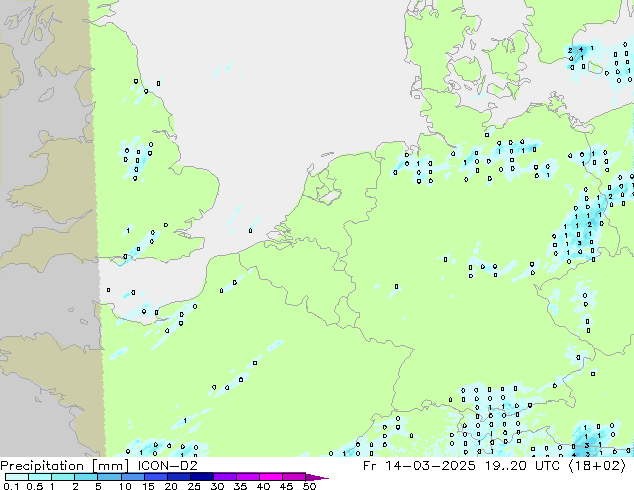This screenshot has height=490, width=634.
Task: Select legend swatch between 10 and 15
Action: click(x=133, y=477)
